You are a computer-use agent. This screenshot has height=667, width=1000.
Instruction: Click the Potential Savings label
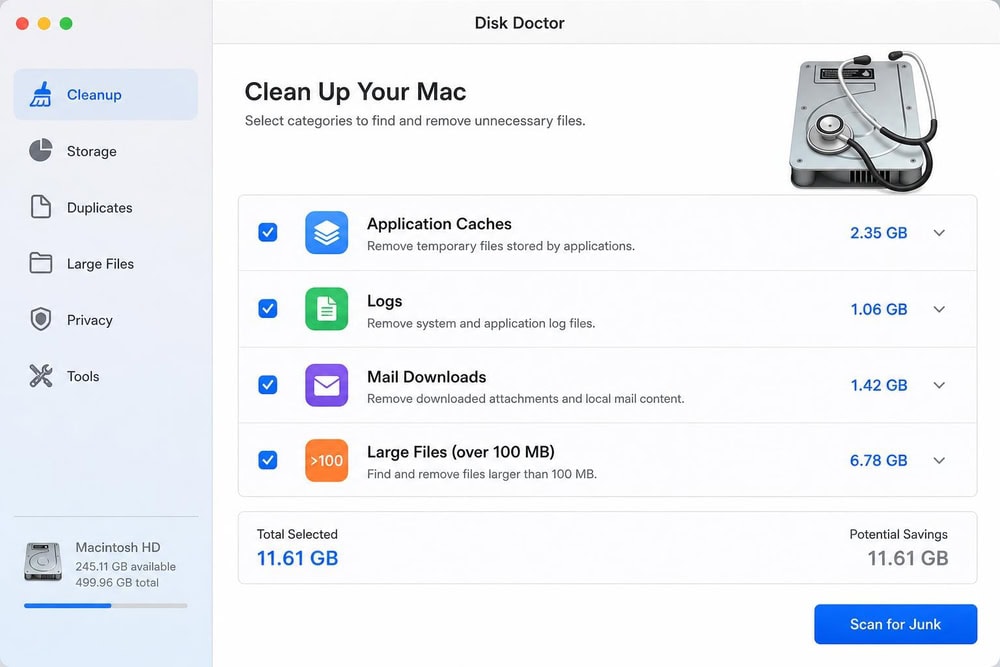pyautogui.click(x=899, y=534)
